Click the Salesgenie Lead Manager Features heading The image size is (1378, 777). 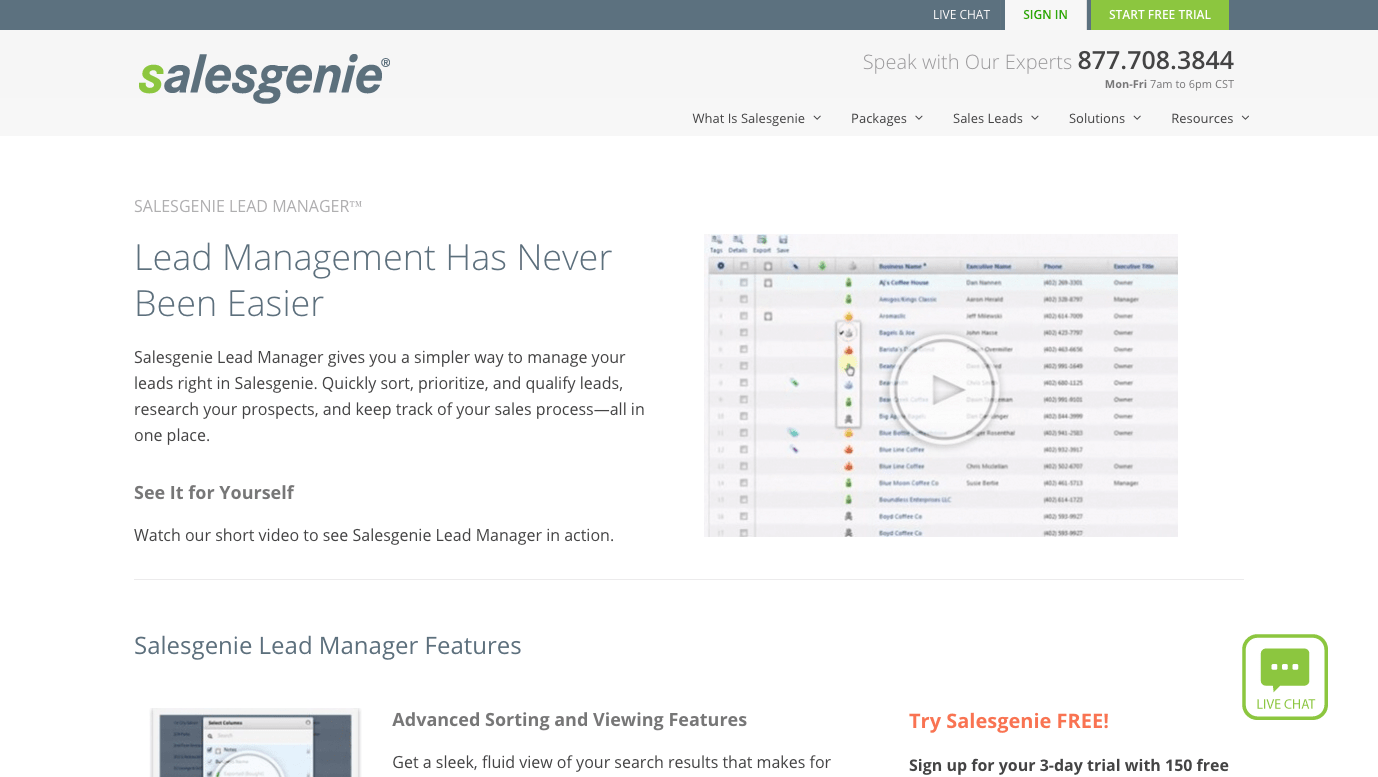click(328, 646)
